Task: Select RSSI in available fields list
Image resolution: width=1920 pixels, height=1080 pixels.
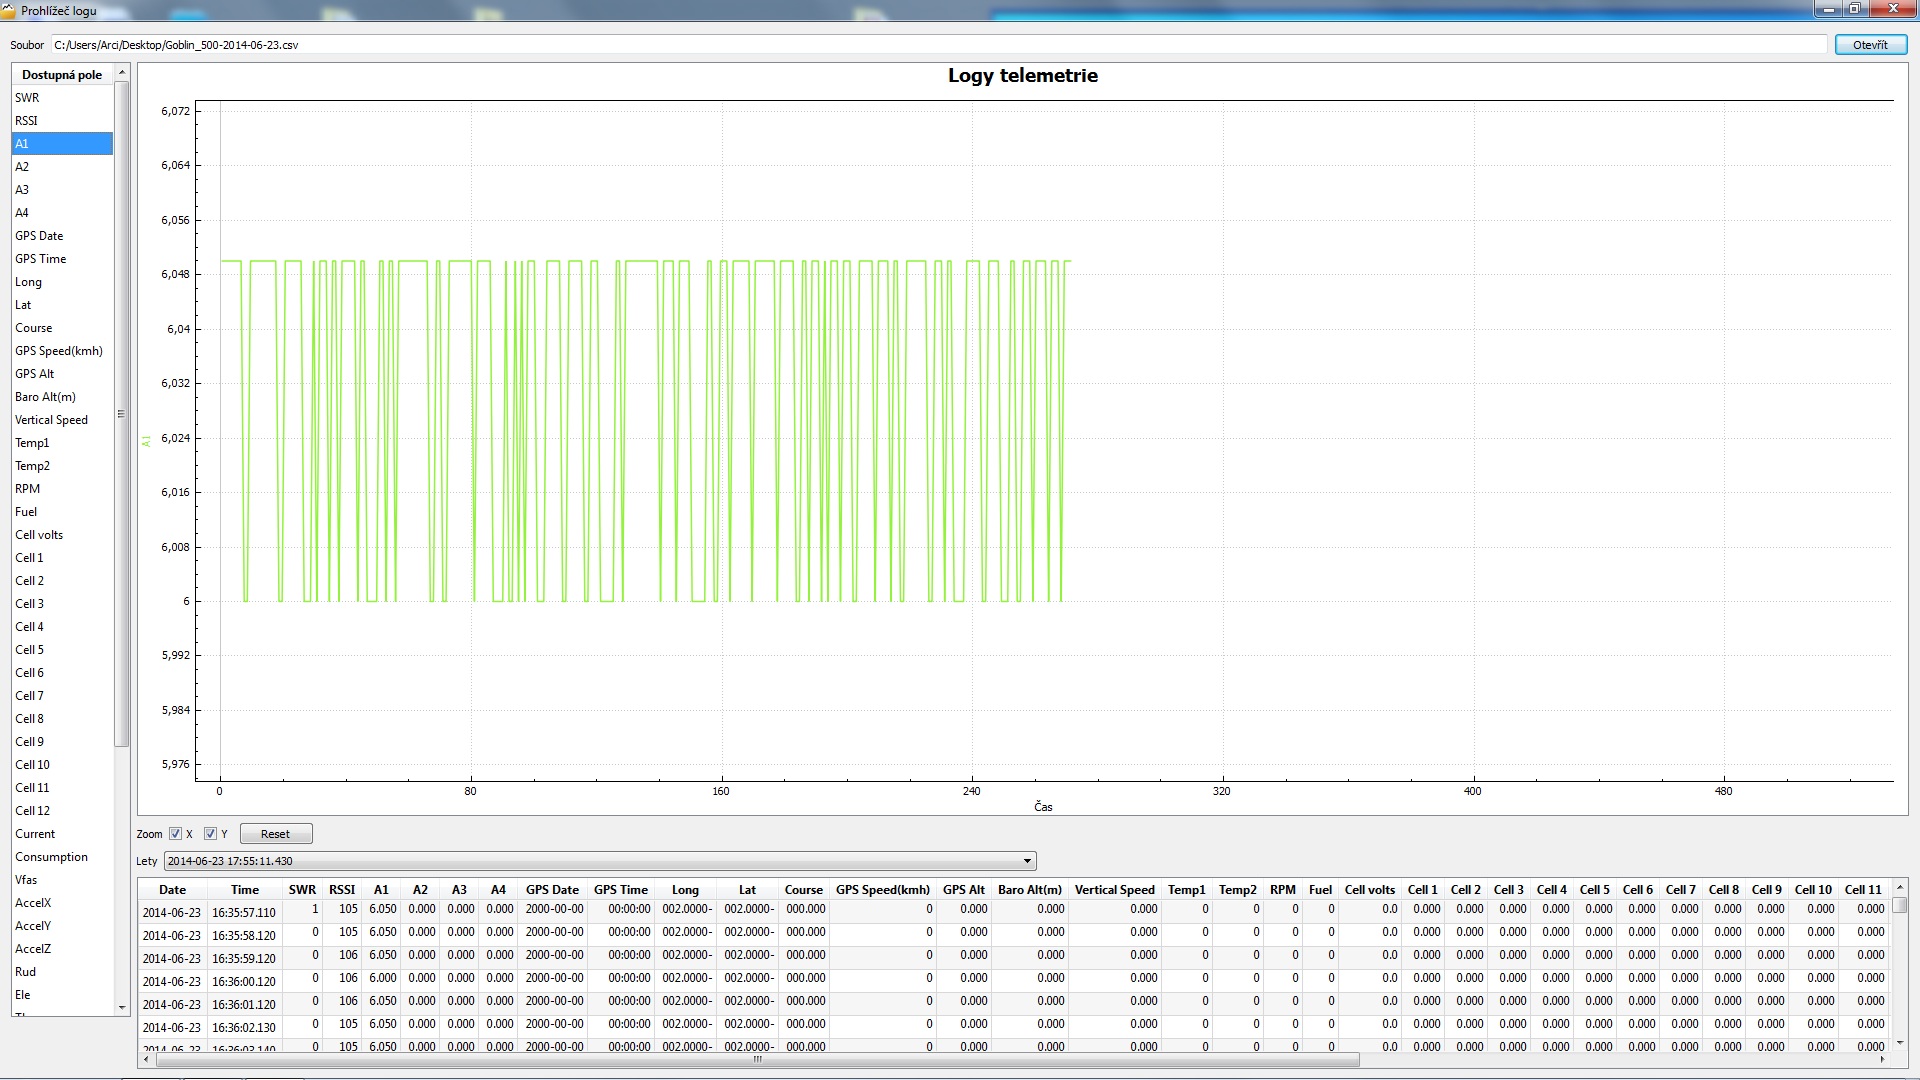Action: 27,121
